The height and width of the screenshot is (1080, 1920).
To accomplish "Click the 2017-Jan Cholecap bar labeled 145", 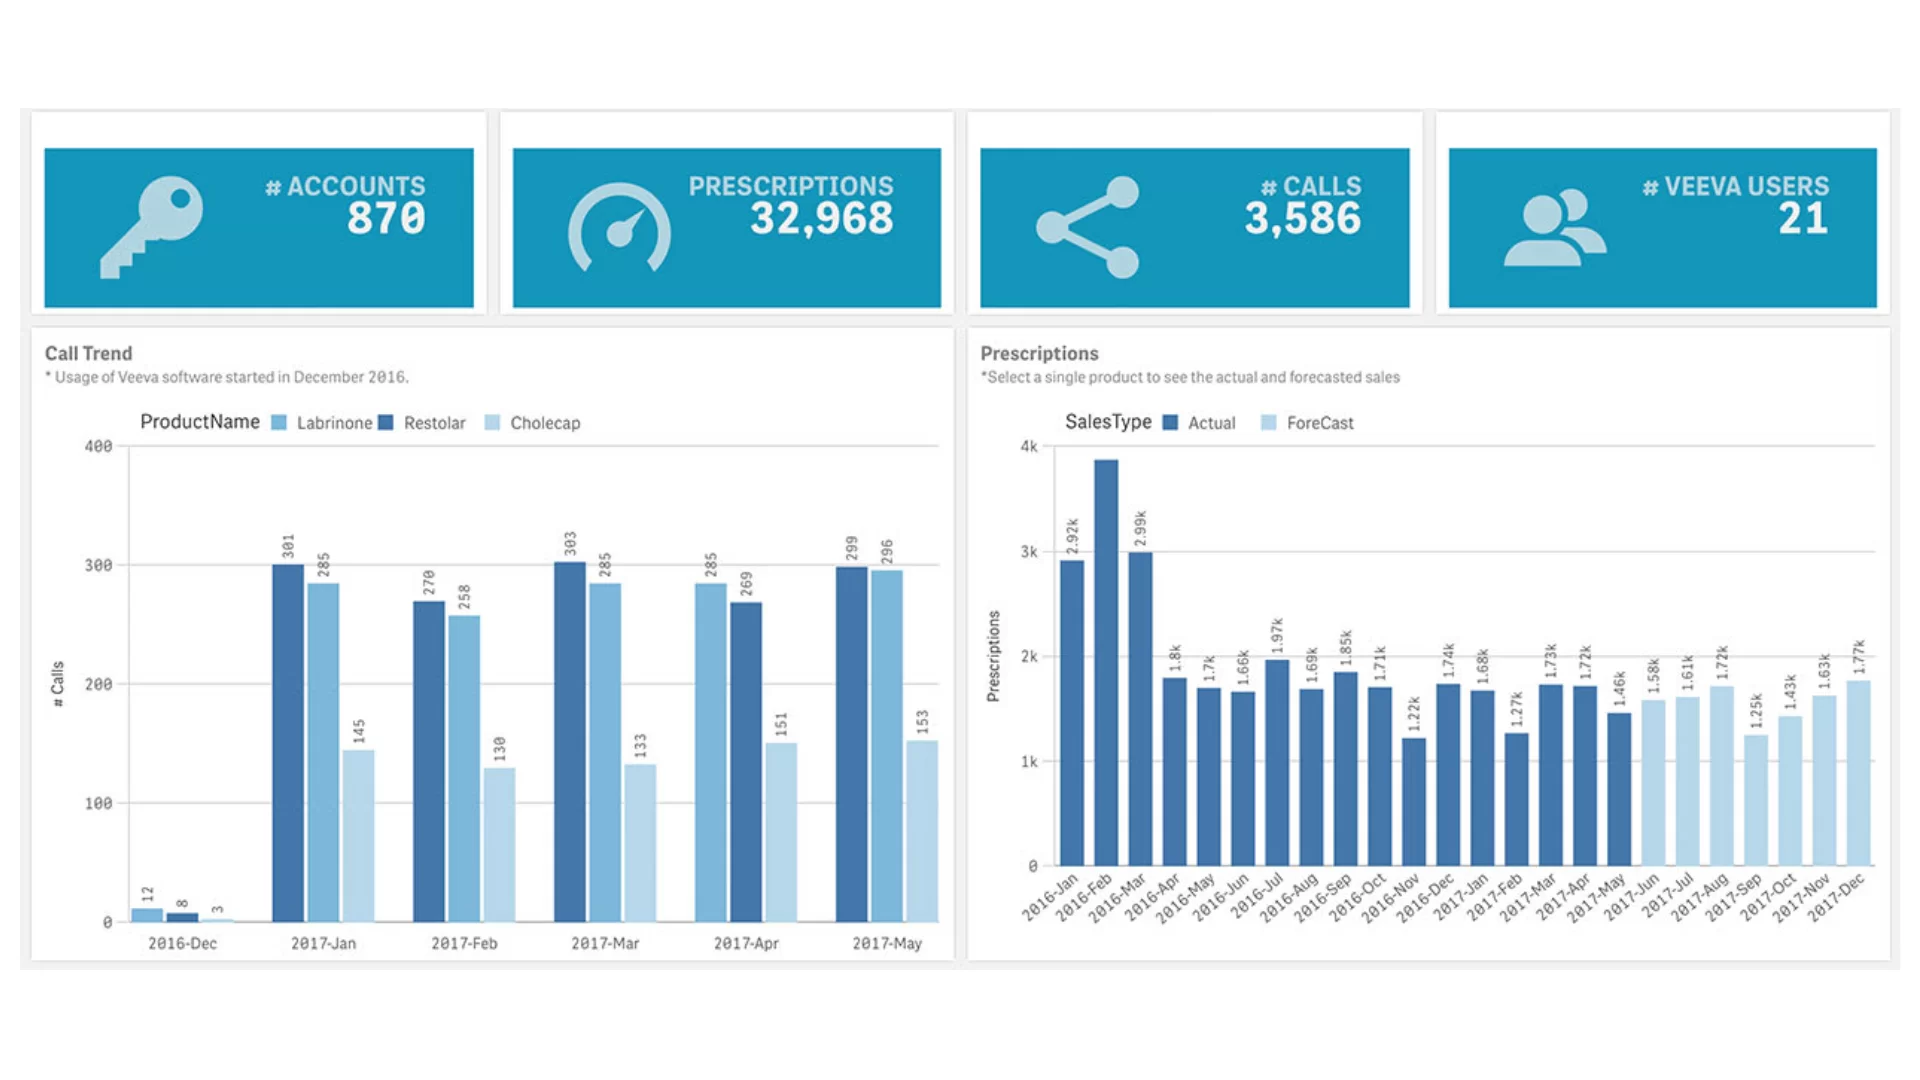I will (x=358, y=836).
